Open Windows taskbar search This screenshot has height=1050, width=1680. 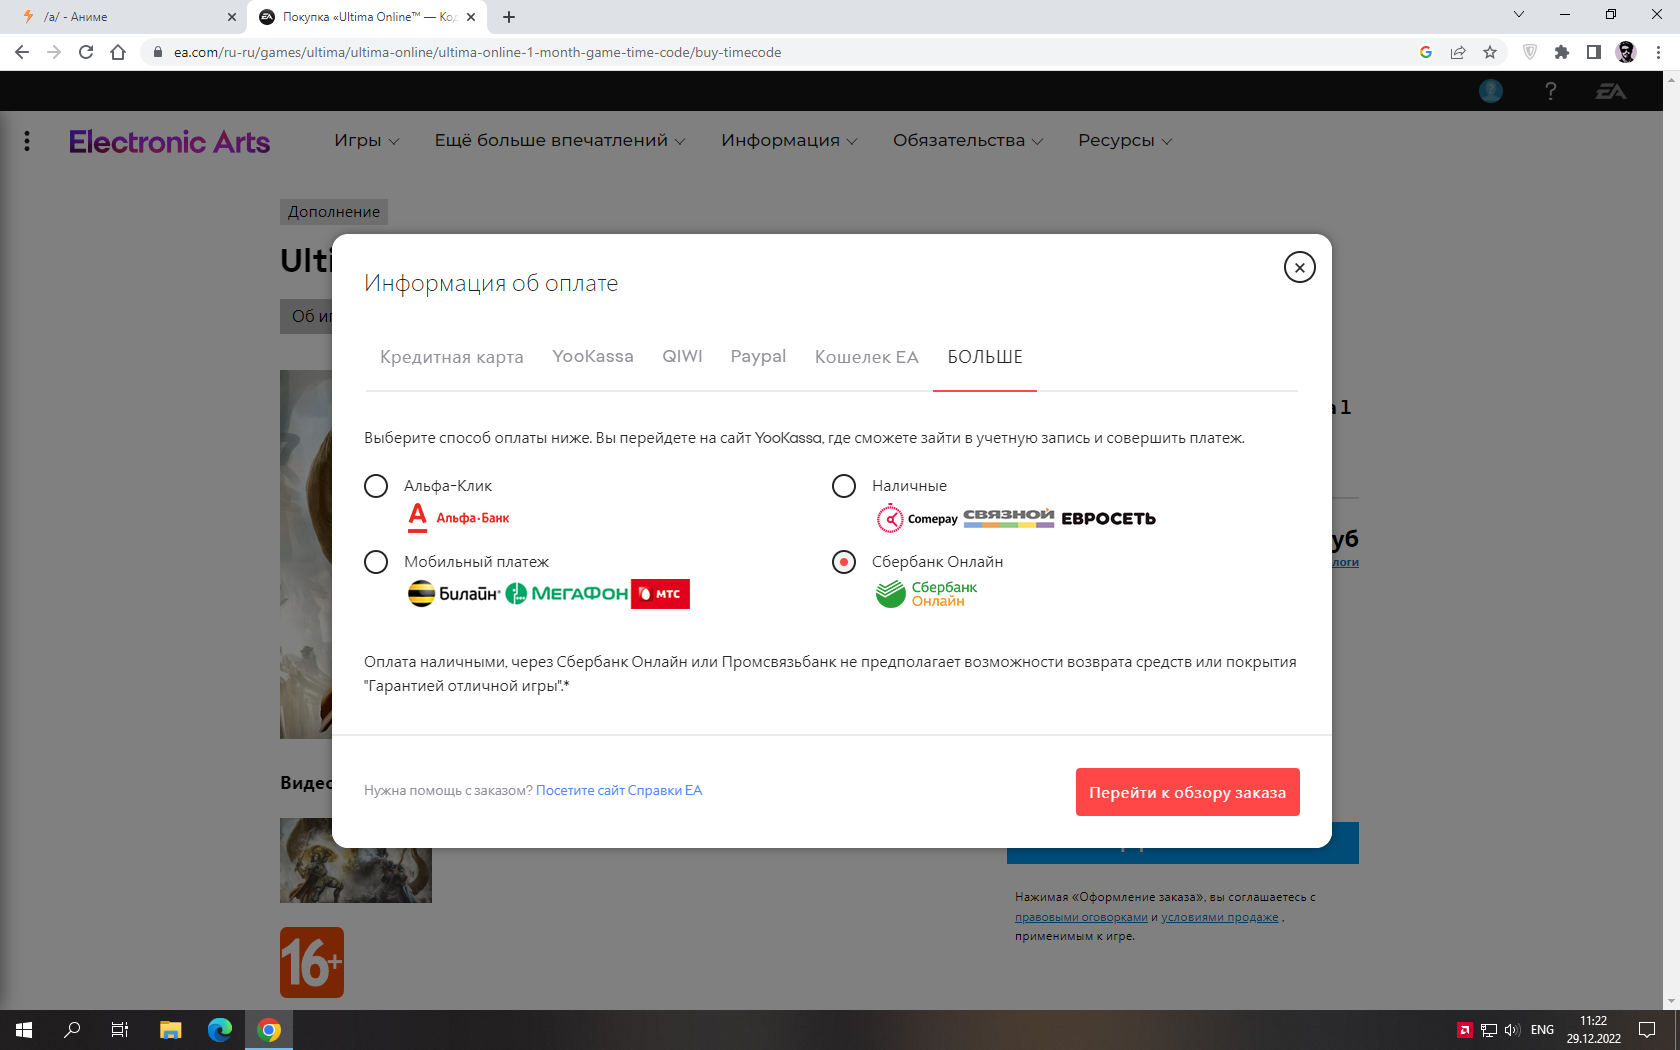[x=72, y=1030]
